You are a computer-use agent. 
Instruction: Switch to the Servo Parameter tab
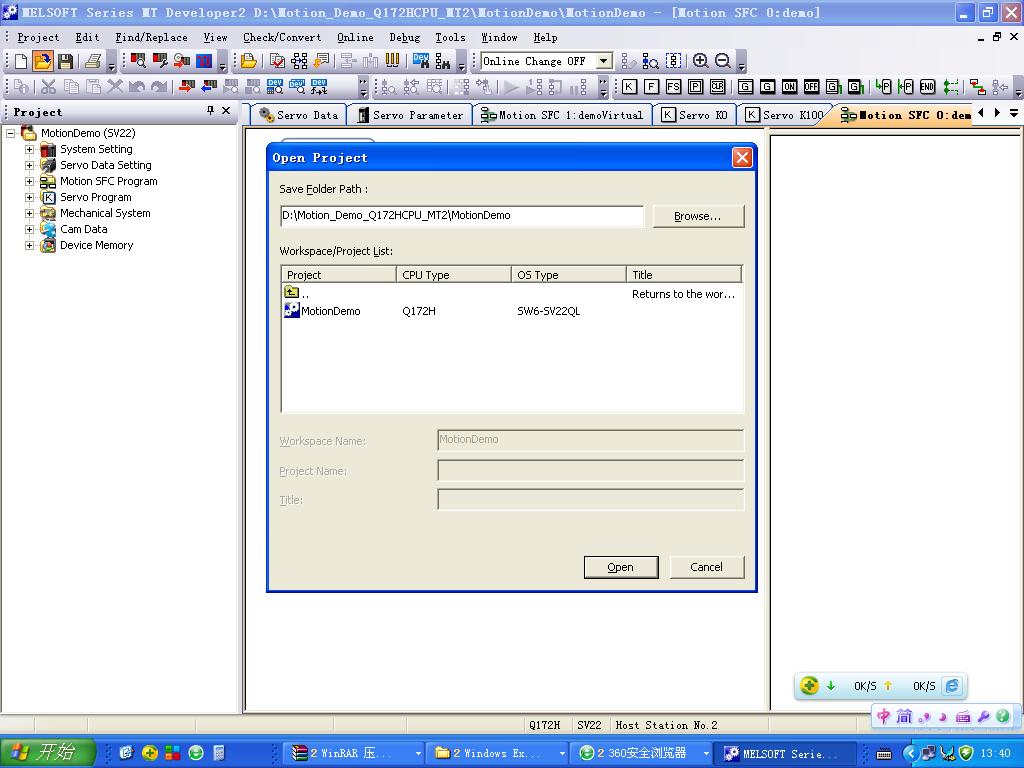[x=410, y=115]
